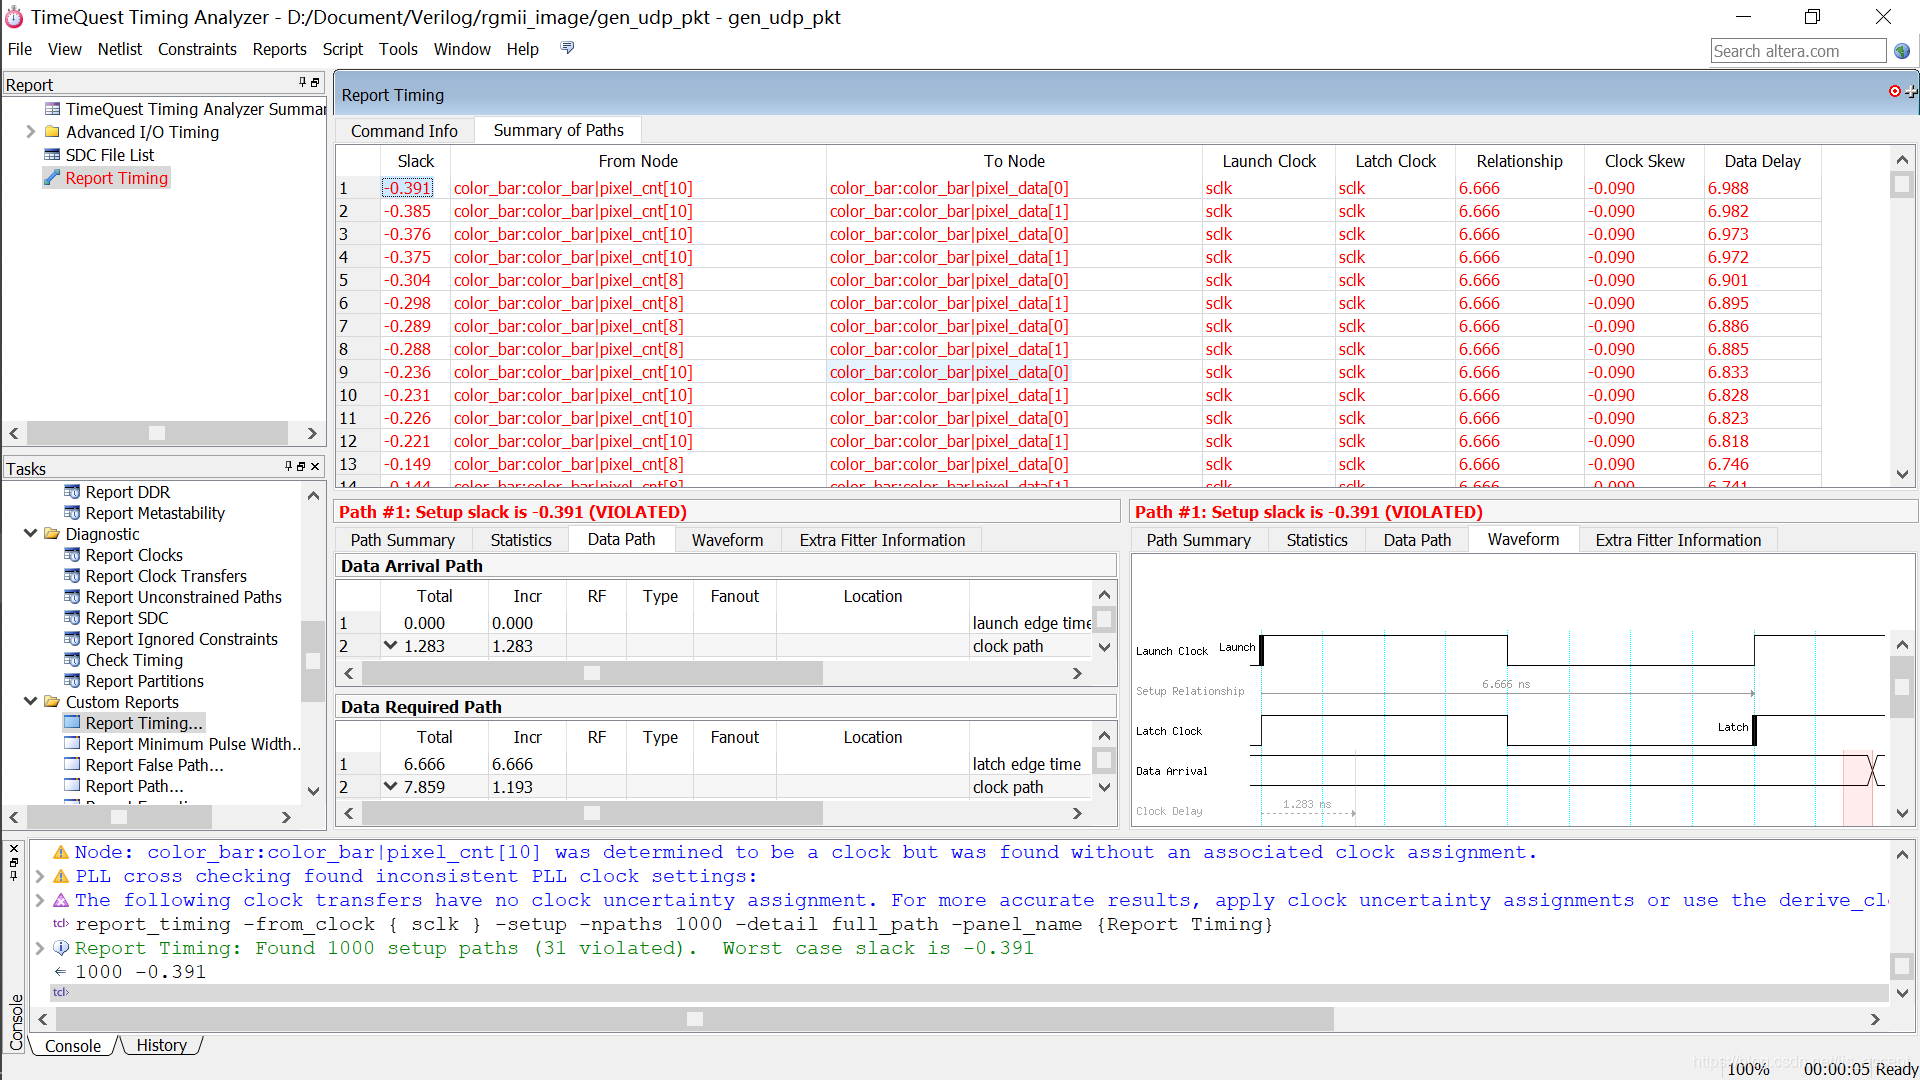This screenshot has width=1920, height=1080.
Task: Click the feedback icon next to Help menu
Action: pyautogui.click(x=567, y=48)
